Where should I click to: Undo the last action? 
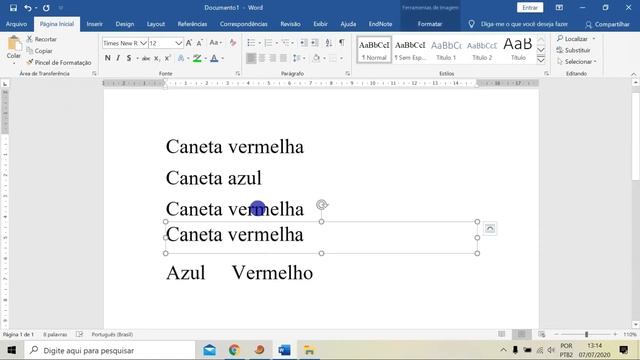point(27,8)
